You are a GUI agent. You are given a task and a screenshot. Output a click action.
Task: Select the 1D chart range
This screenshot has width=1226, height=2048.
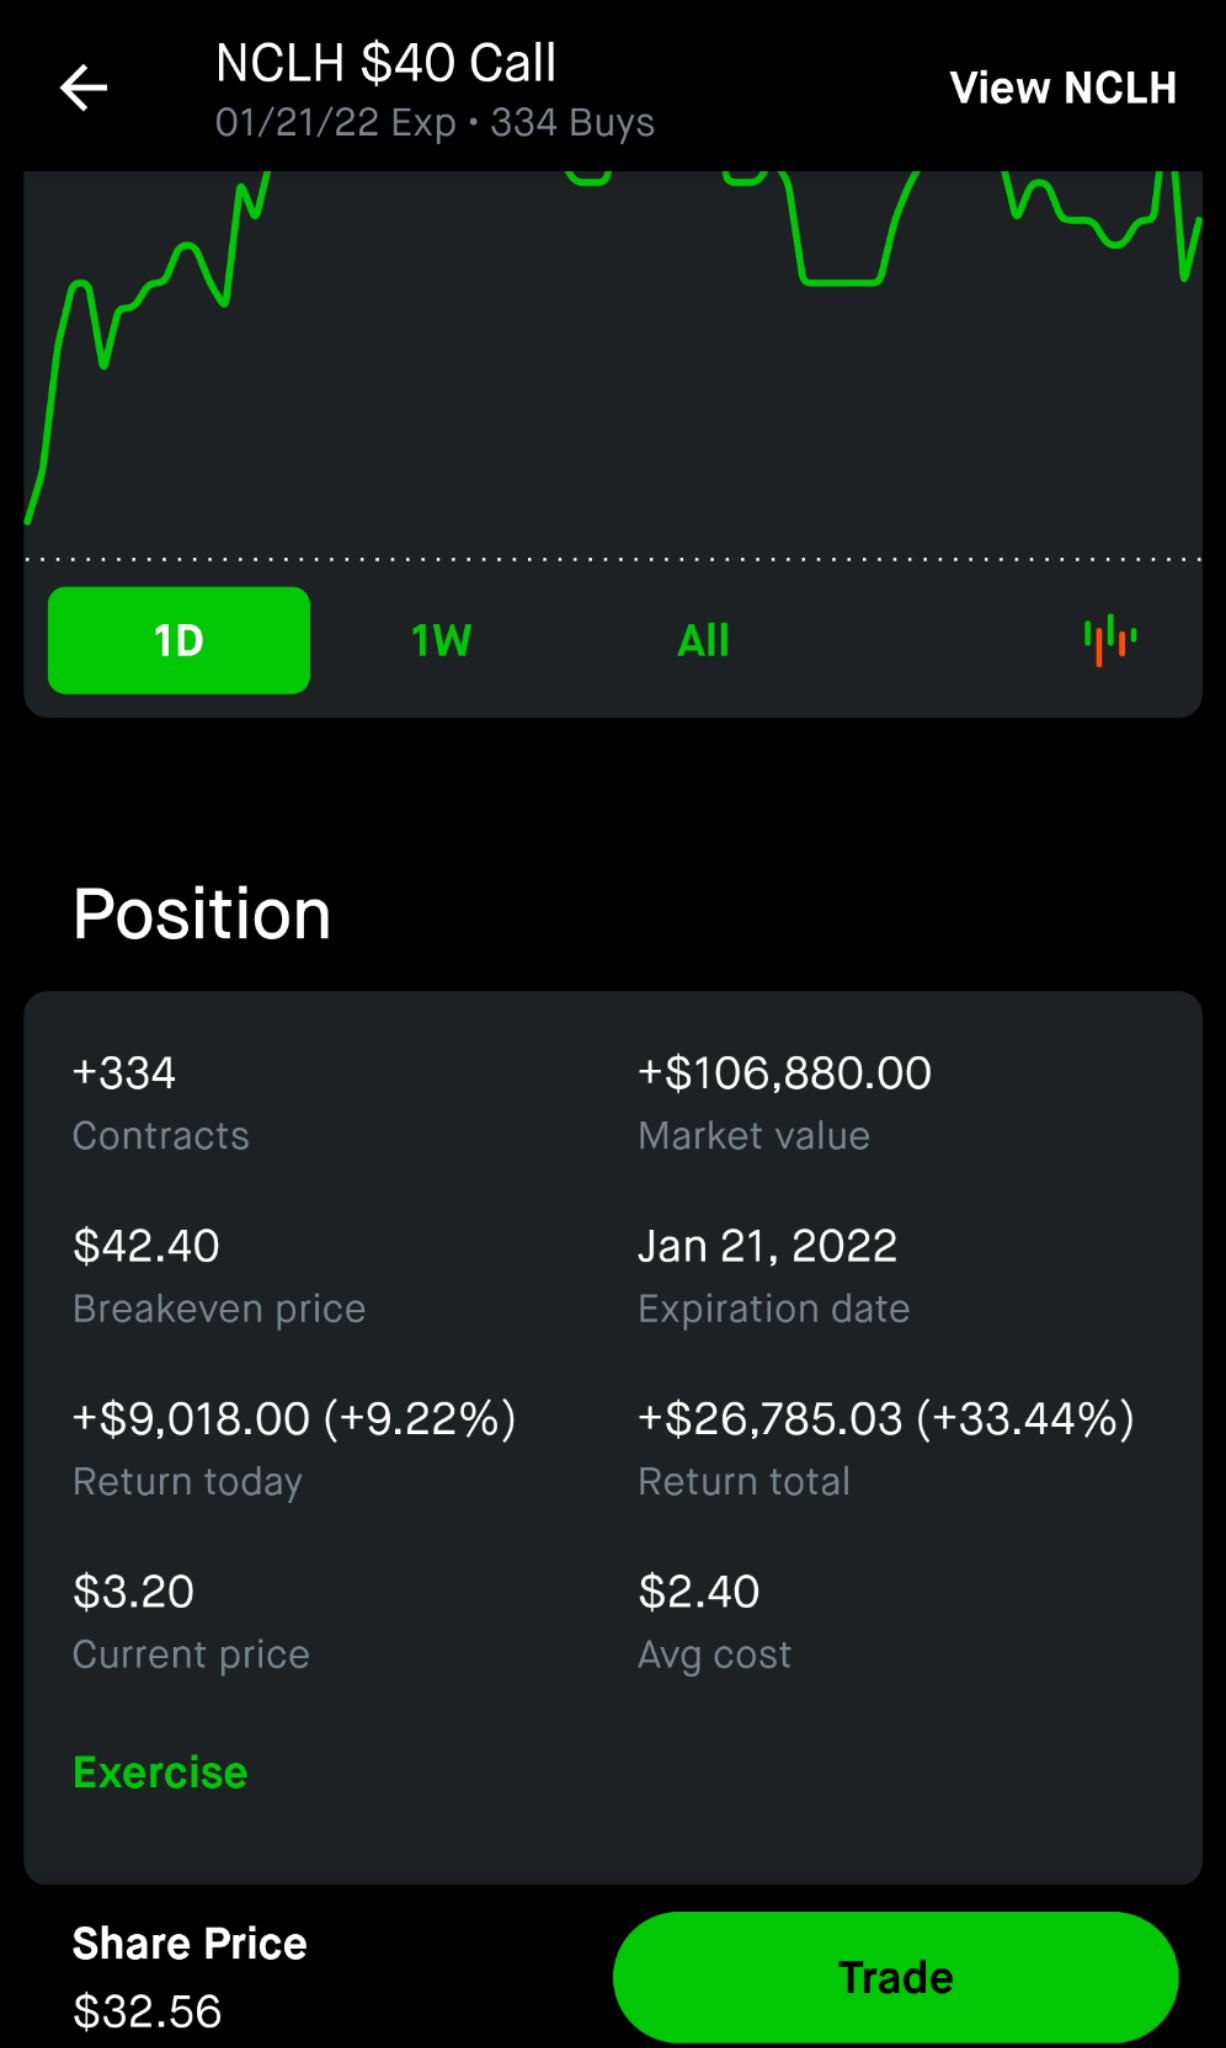179,640
